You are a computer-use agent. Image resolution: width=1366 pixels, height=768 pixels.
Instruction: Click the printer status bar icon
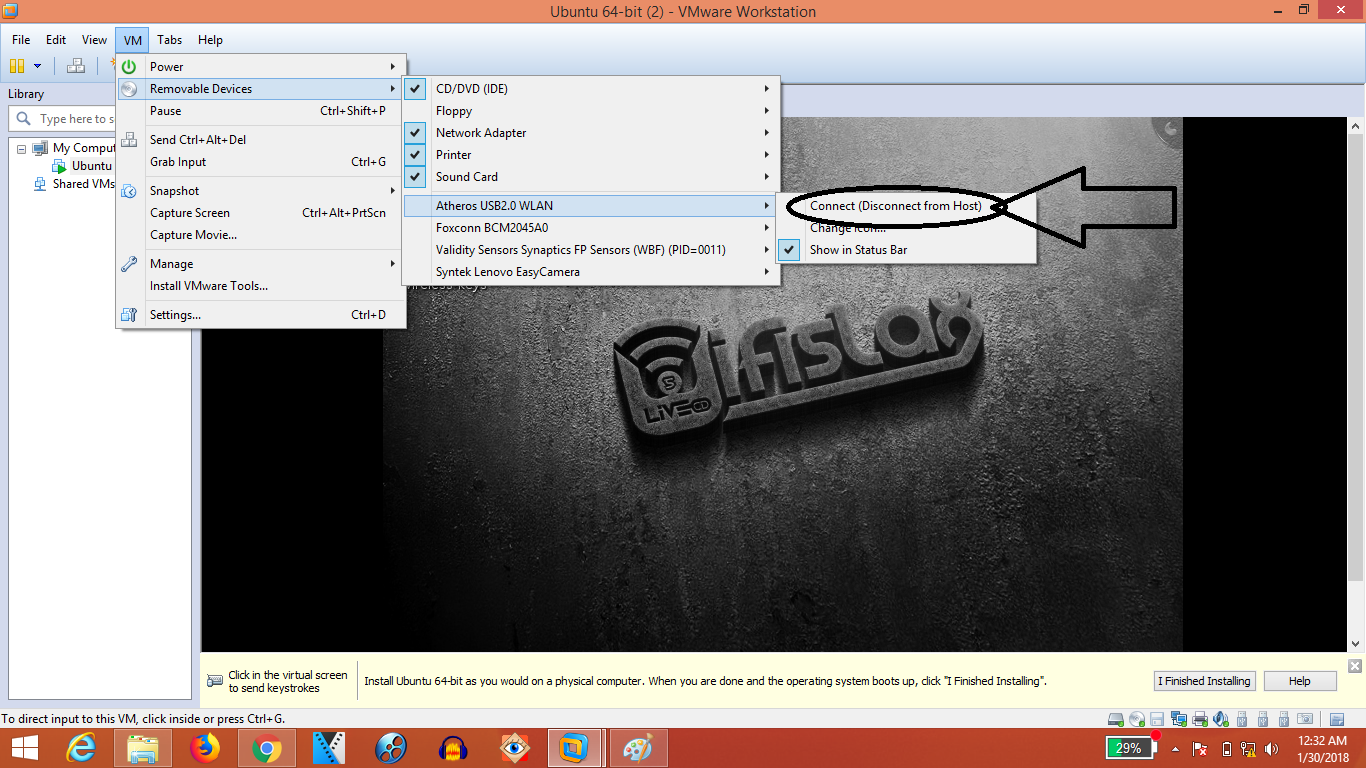[x=1198, y=719]
